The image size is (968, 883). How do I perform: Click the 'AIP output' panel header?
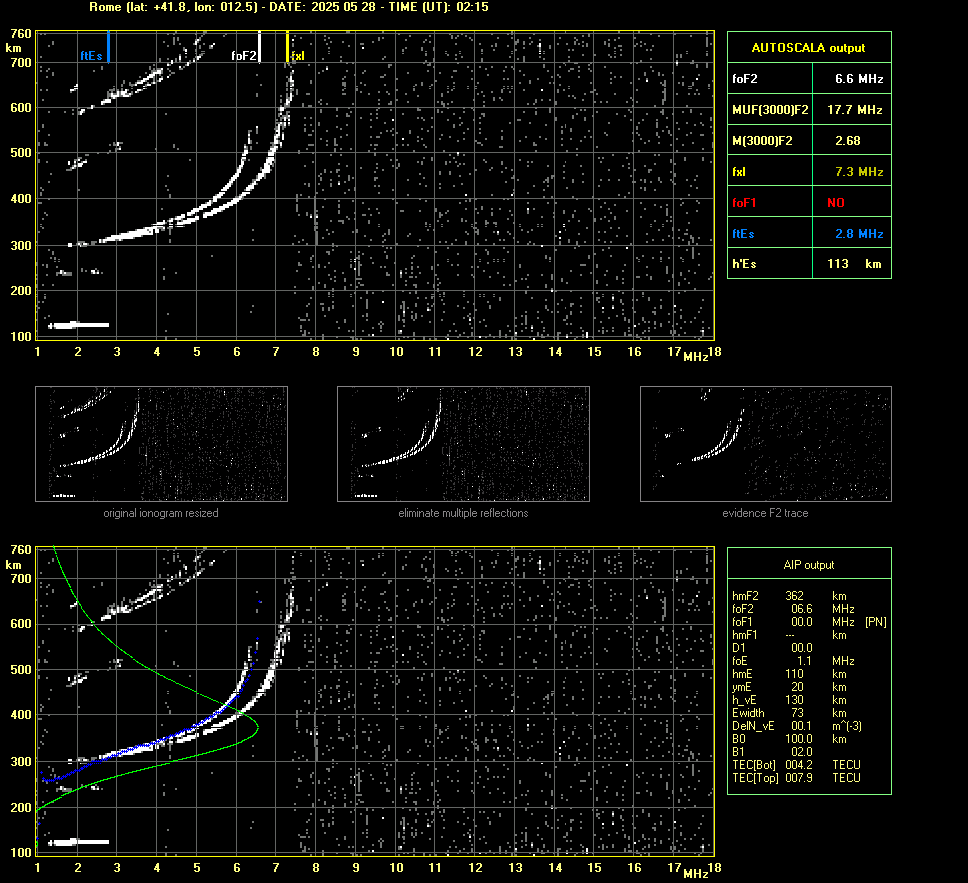click(809, 565)
